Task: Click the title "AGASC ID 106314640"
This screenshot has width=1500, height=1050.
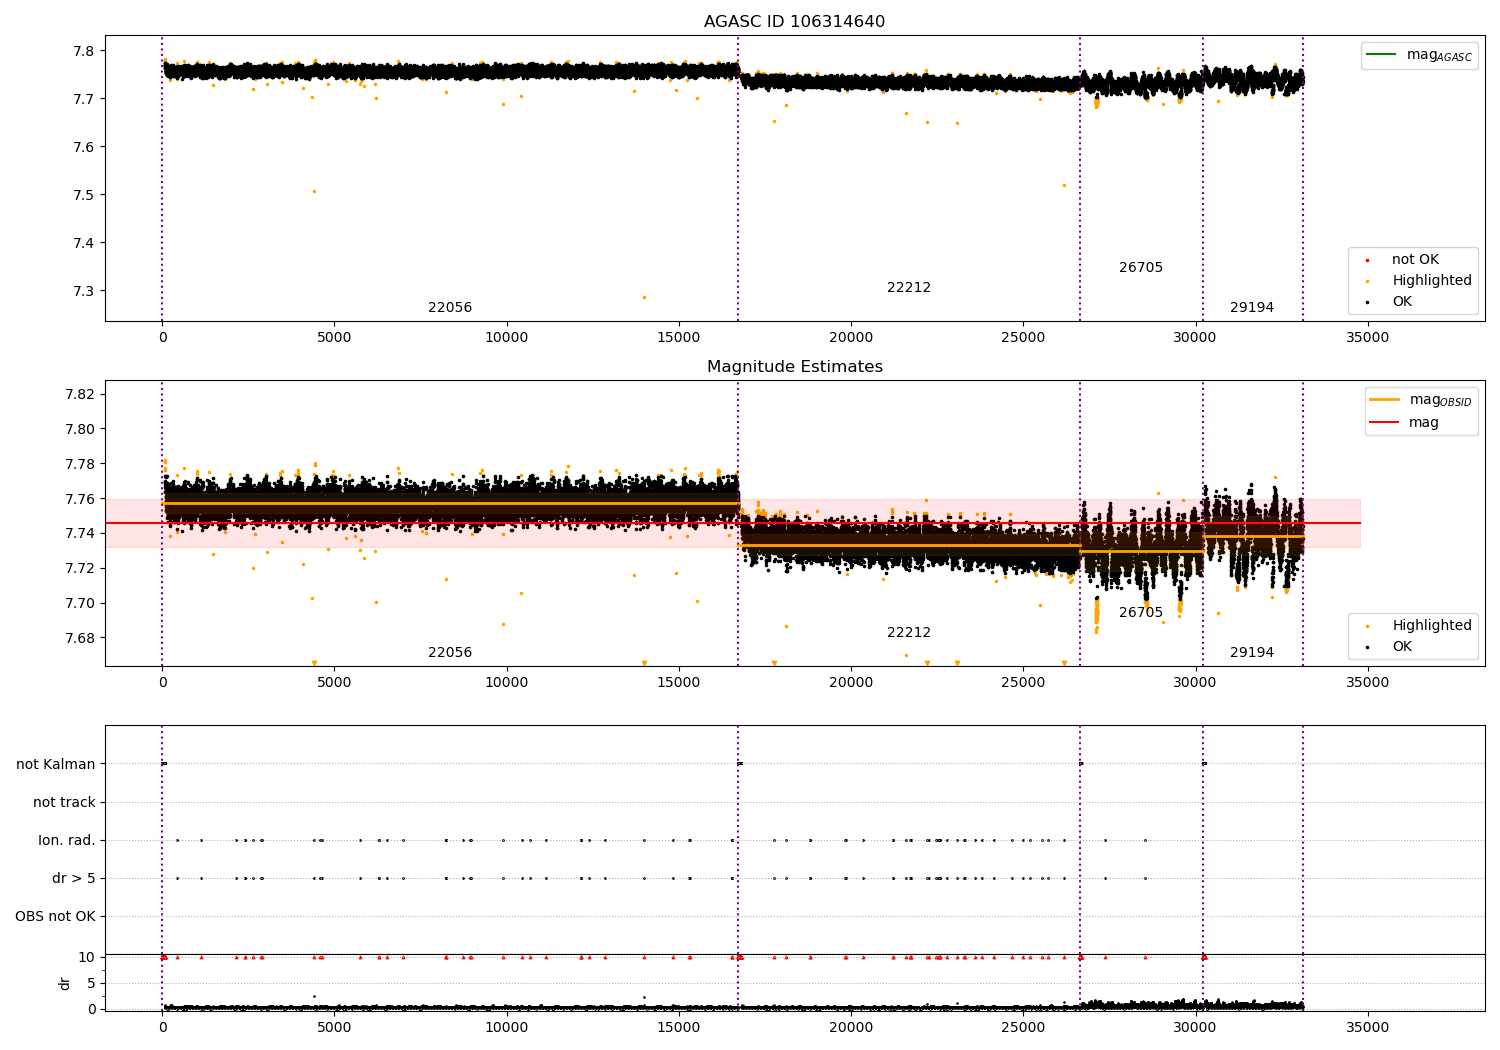Action: coord(794,22)
